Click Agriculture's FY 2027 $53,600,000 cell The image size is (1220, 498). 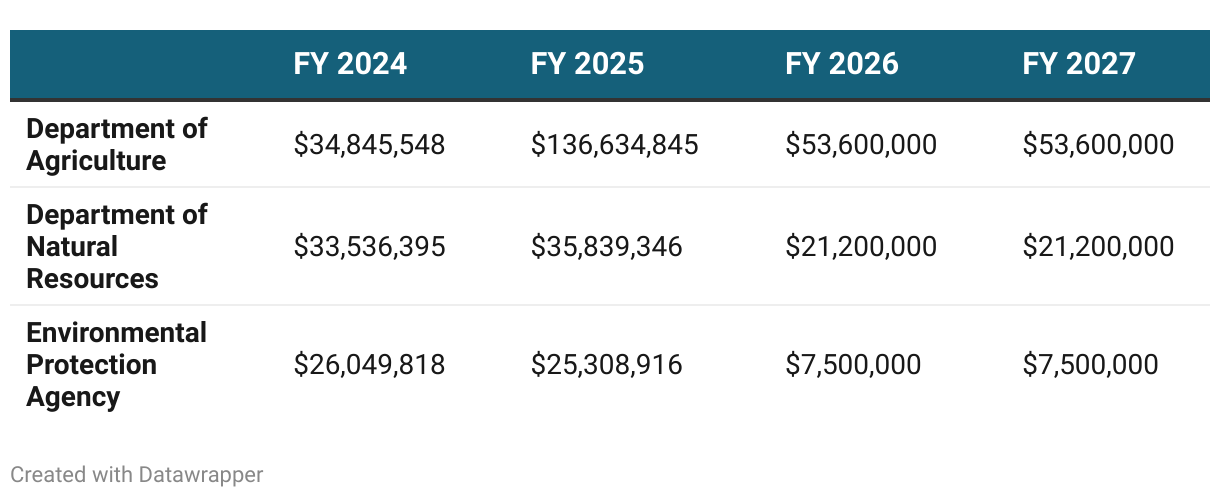tap(1098, 145)
